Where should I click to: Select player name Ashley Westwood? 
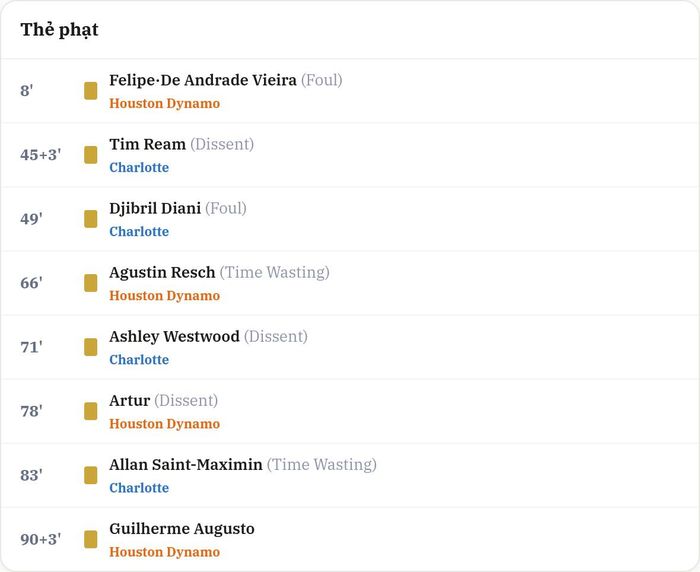[174, 336]
